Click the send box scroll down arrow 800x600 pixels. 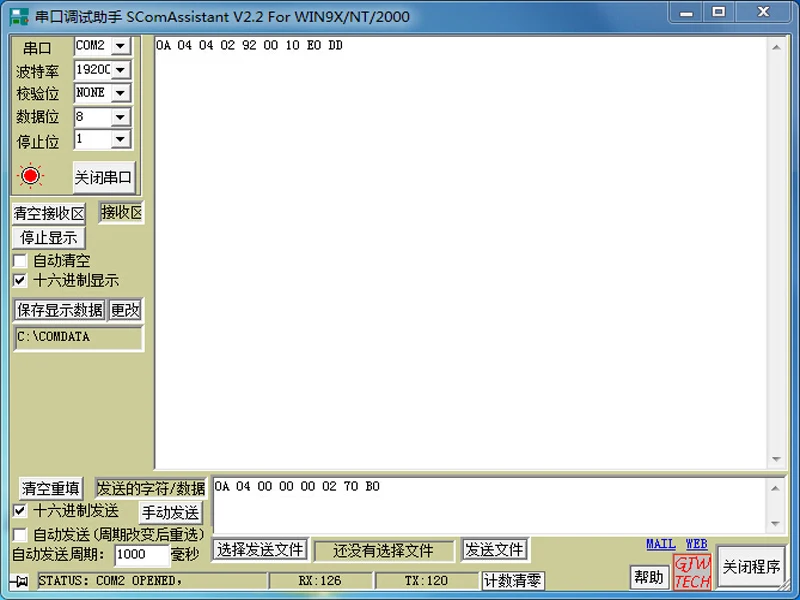click(776, 523)
